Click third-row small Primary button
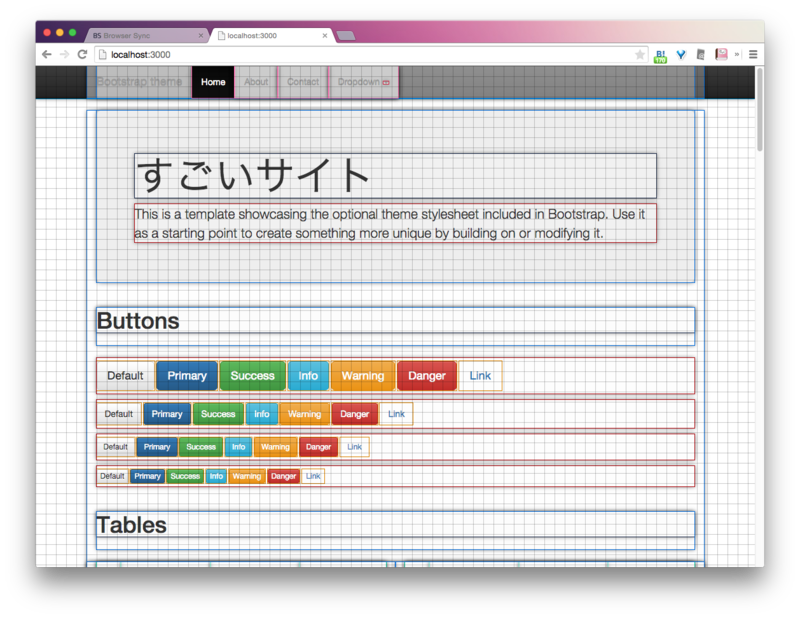This screenshot has height=618, width=800. (x=157, y=447)
